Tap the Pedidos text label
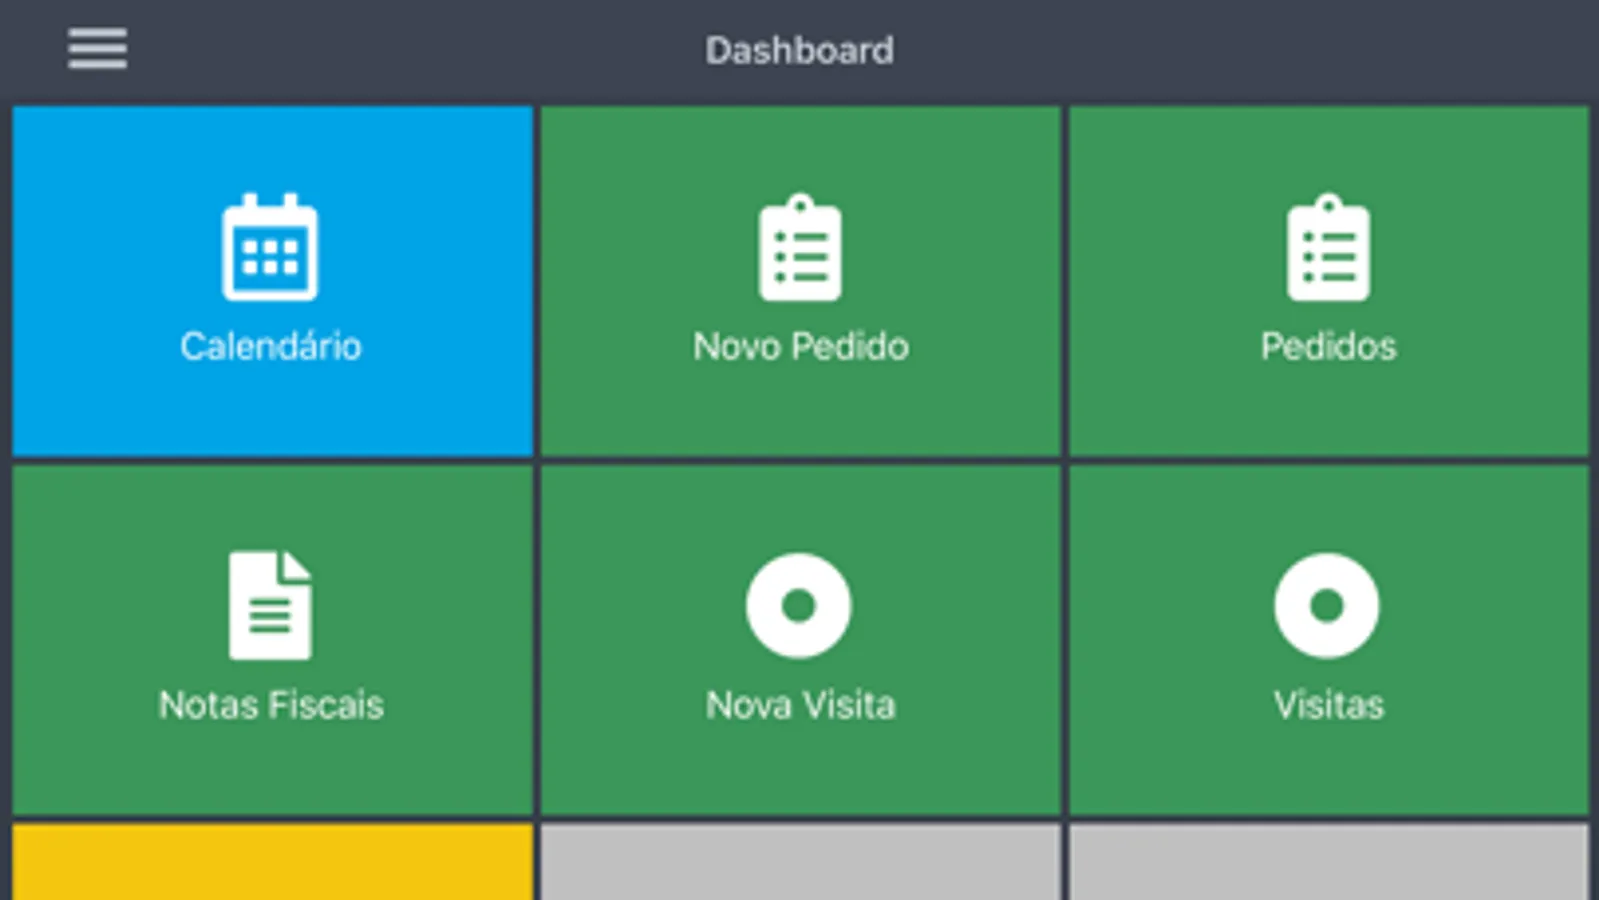The height and width of the screenshot is (900, 1599). coord(1328,346)
